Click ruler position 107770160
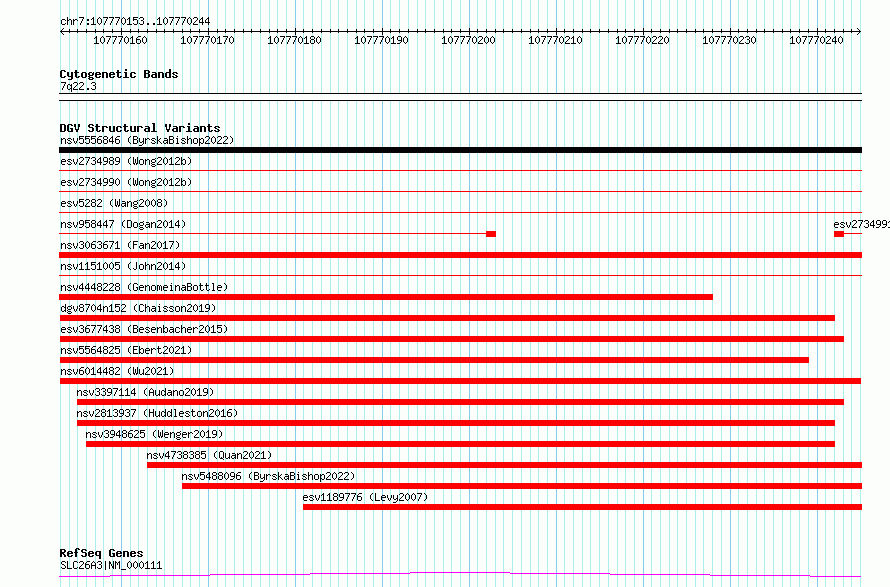Screen dimensions: 890x587 [120, 40]
